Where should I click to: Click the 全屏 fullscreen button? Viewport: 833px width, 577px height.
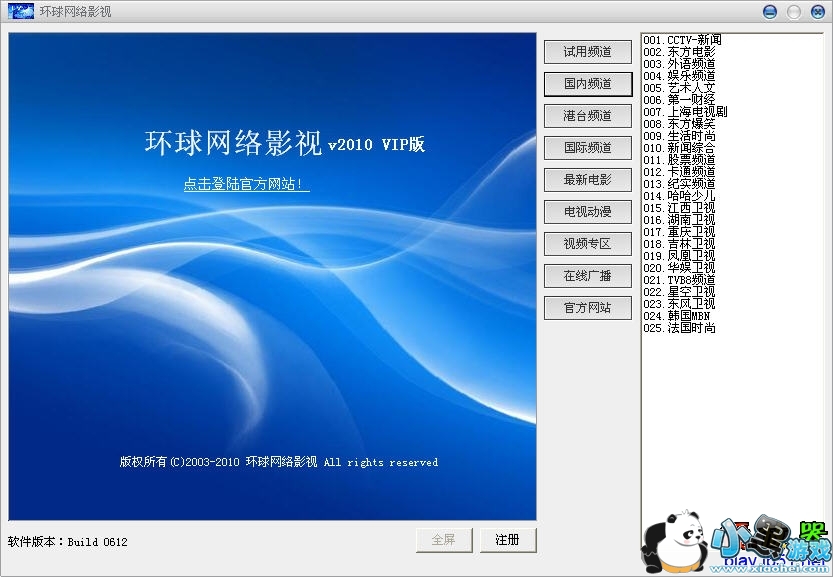point(444,540)
